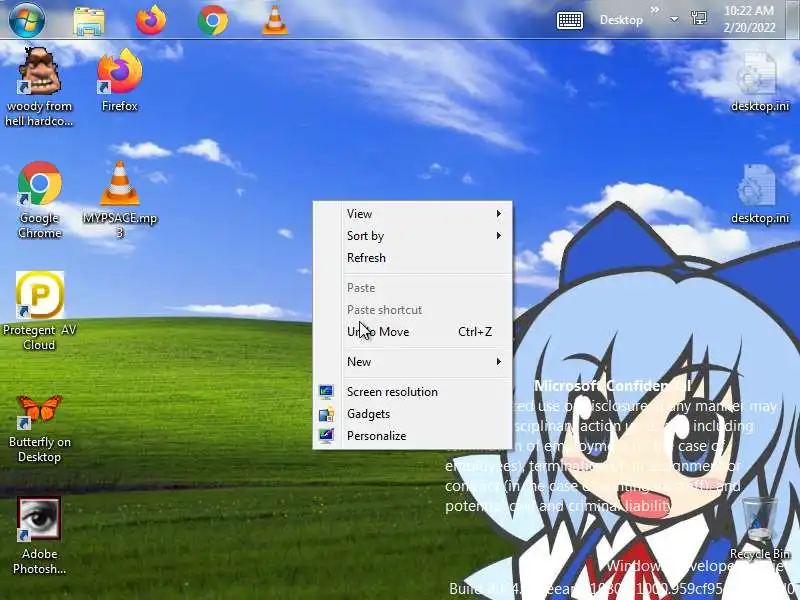Image resolution: width=800 pixels, height=600 pixels.
Task: Select the lower desktop.ini file
Action: (760, 194)
